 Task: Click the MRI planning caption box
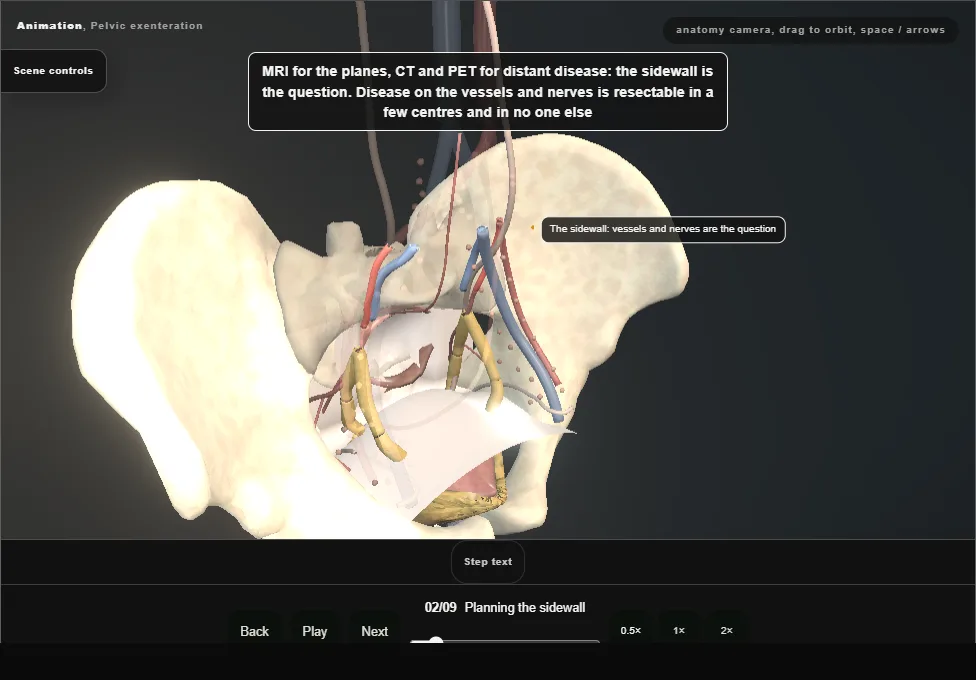(x=488, y=92)
